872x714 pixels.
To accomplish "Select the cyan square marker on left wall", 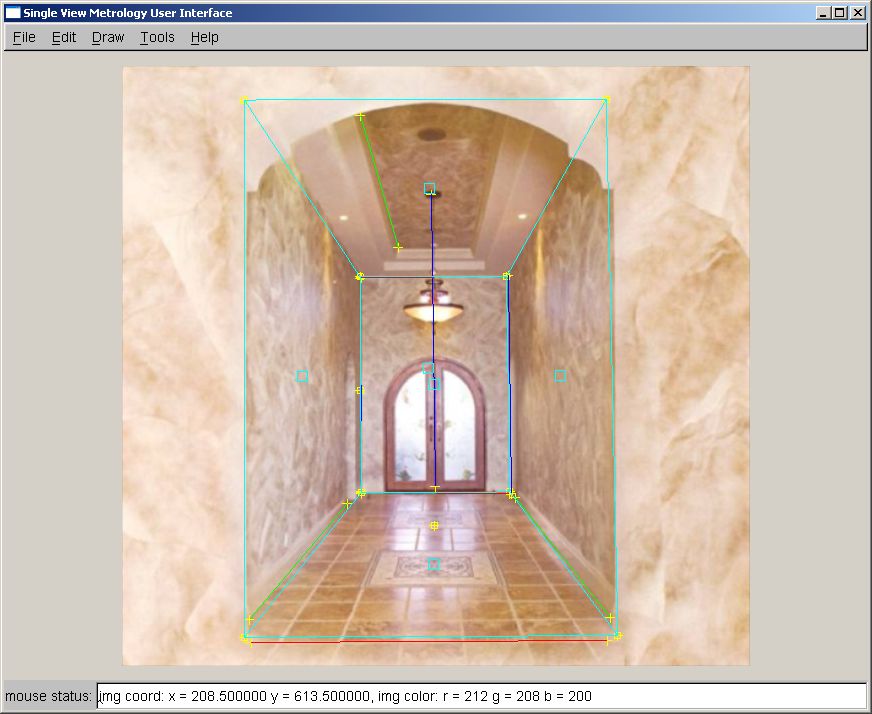I will [302, 376].
